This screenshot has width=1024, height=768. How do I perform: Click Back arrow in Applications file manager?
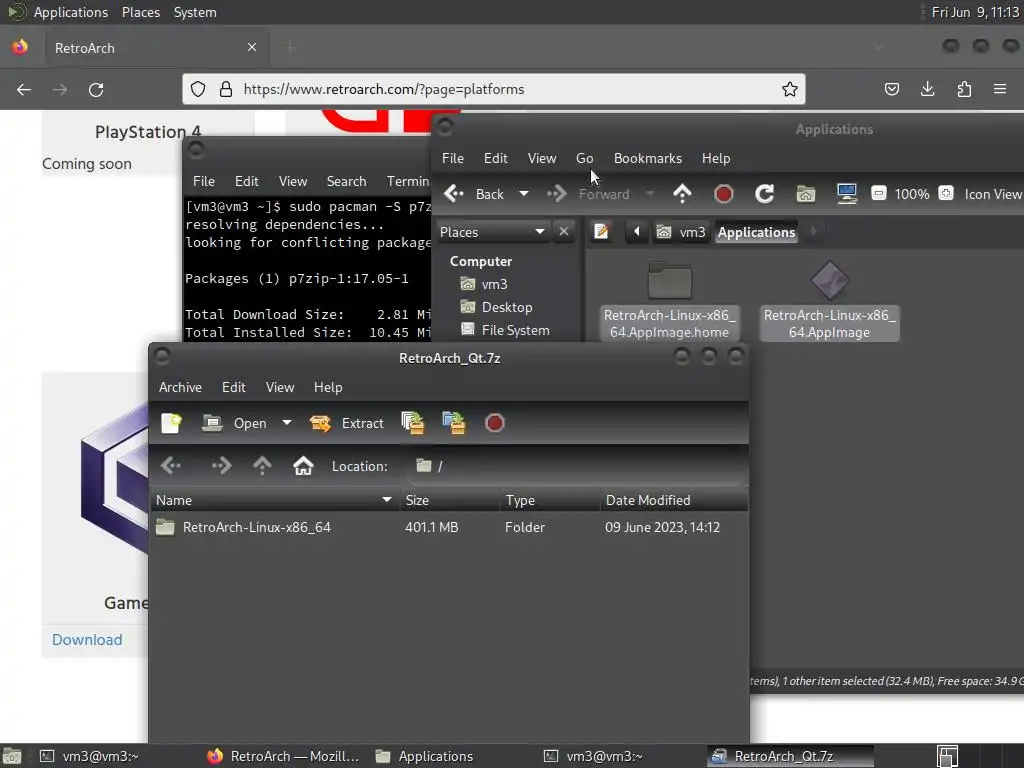[473, 194]
